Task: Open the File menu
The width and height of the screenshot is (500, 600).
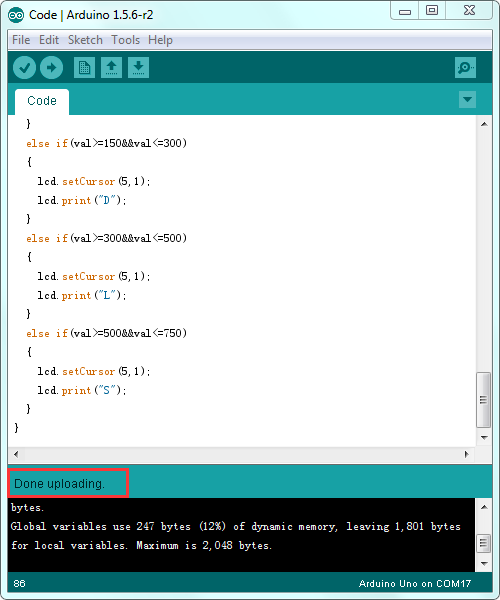Action: click(x=21, y=40)
